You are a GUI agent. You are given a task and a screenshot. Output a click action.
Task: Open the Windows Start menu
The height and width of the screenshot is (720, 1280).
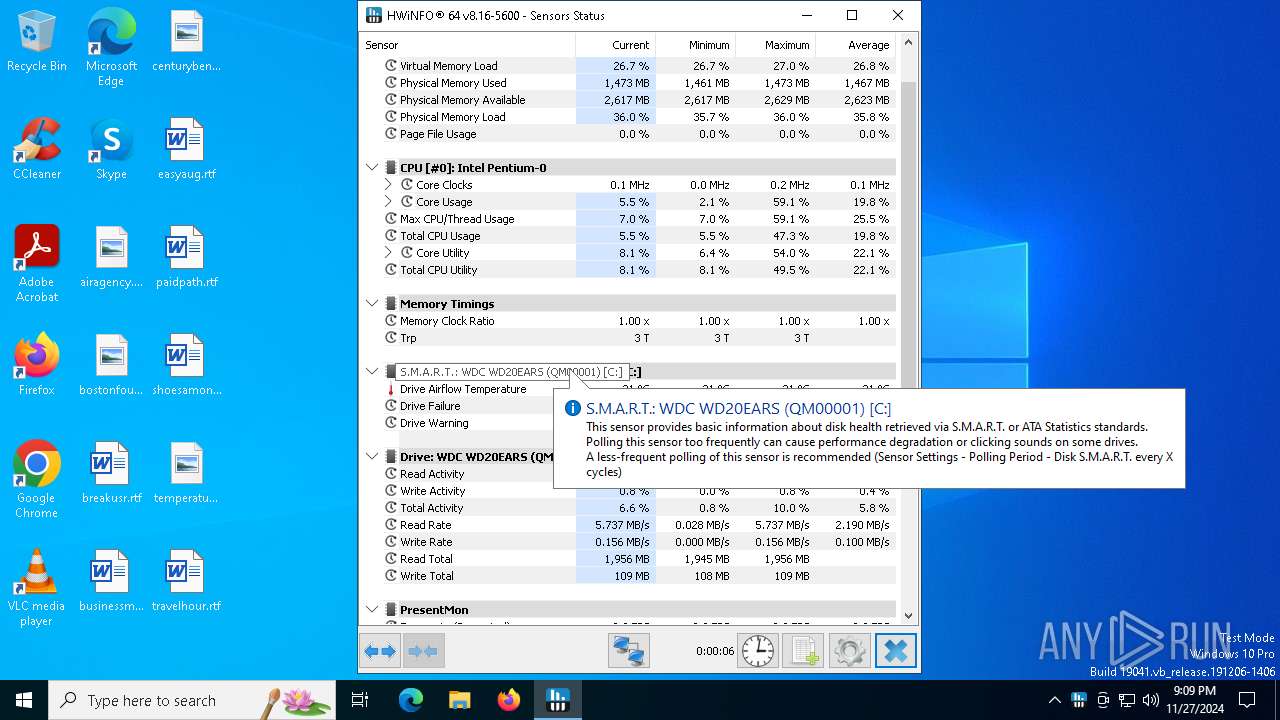tap(24, 700)
